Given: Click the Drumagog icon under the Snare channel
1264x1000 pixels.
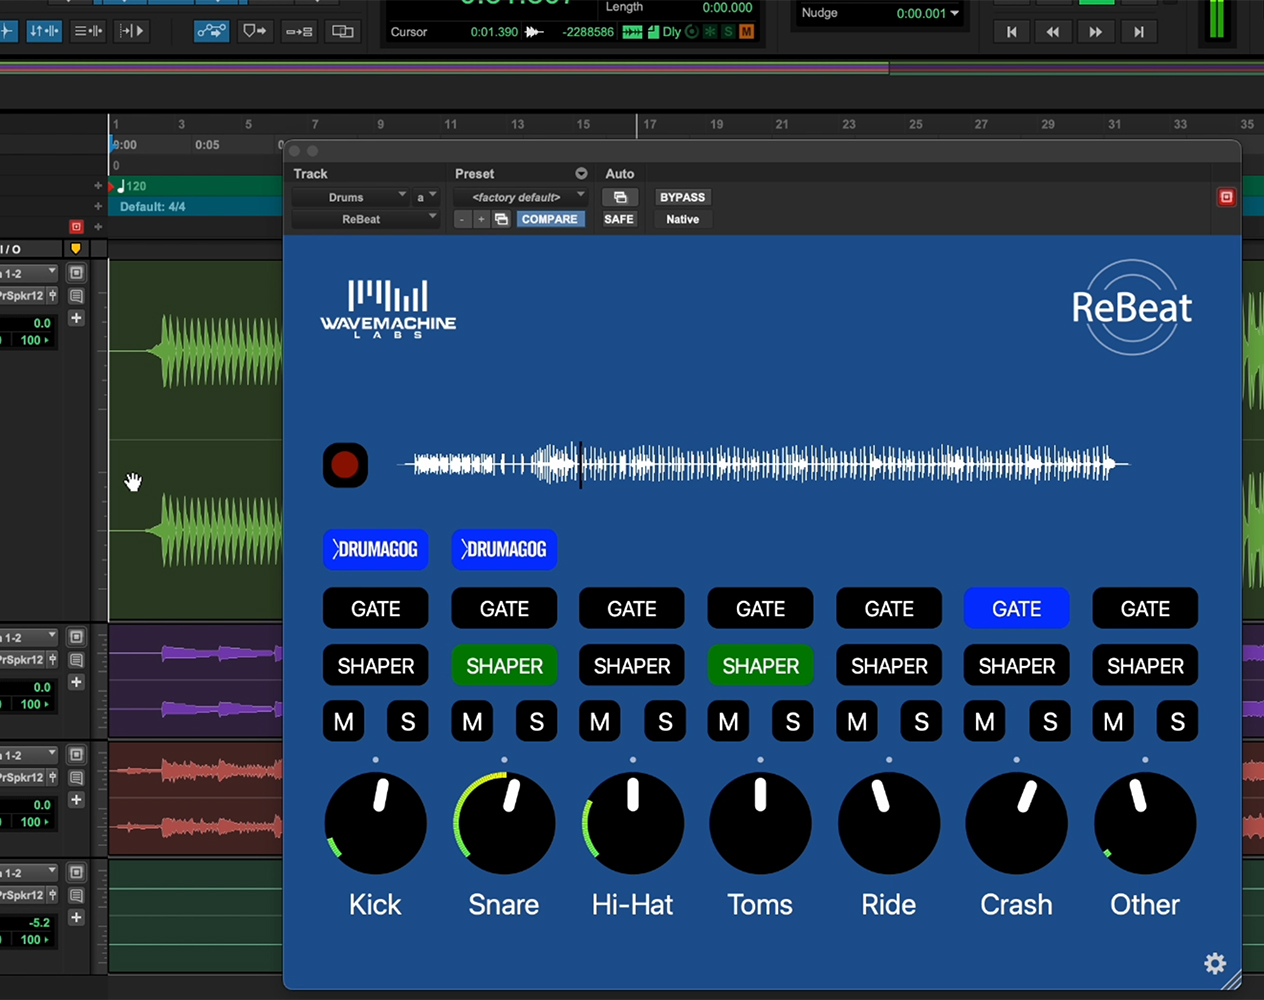Looking at the screenshot, I should coord(504,549).
